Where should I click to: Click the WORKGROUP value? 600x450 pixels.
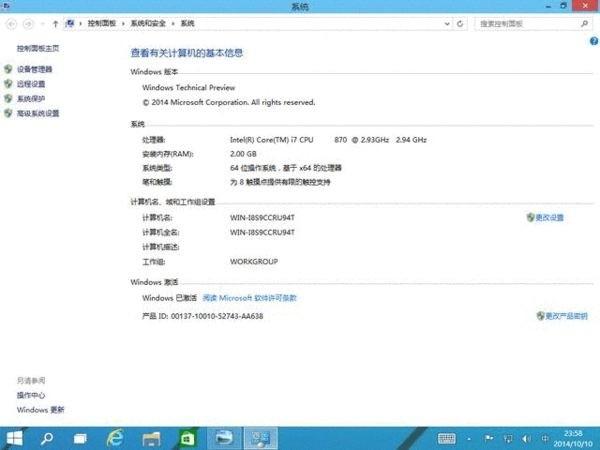pyautogui.click(x=254, y=262)
